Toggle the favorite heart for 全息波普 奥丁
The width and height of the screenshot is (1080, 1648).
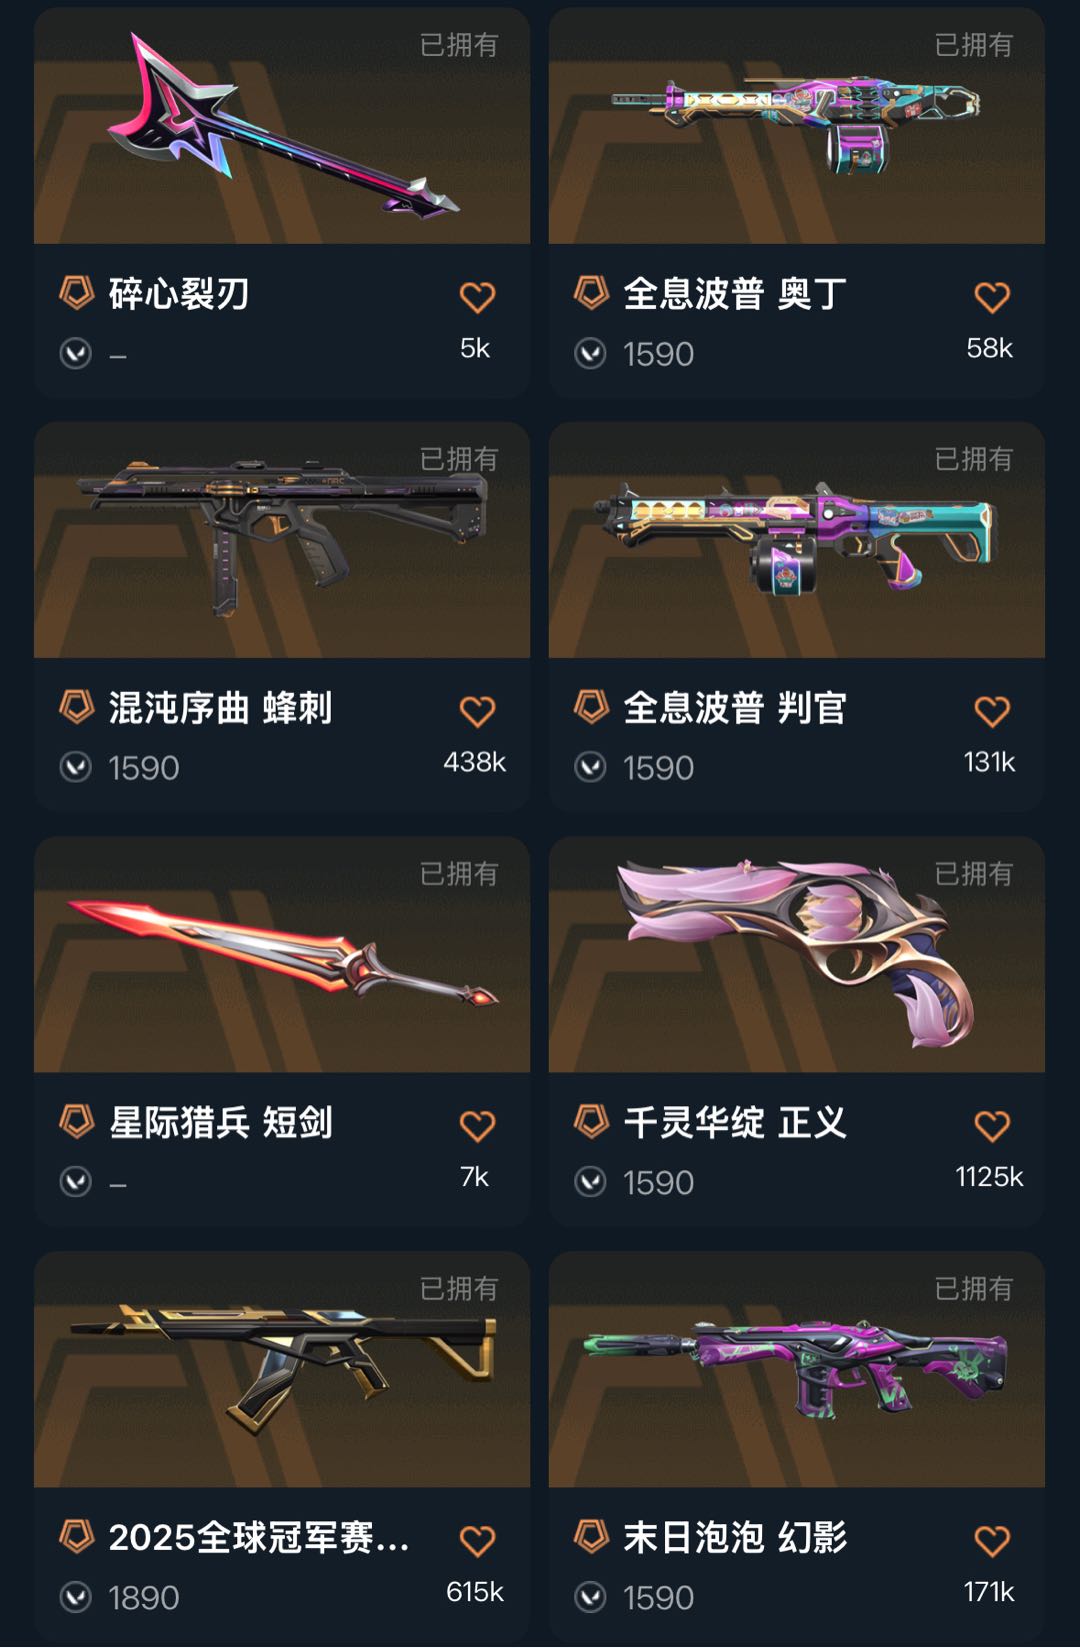(992, 297)
